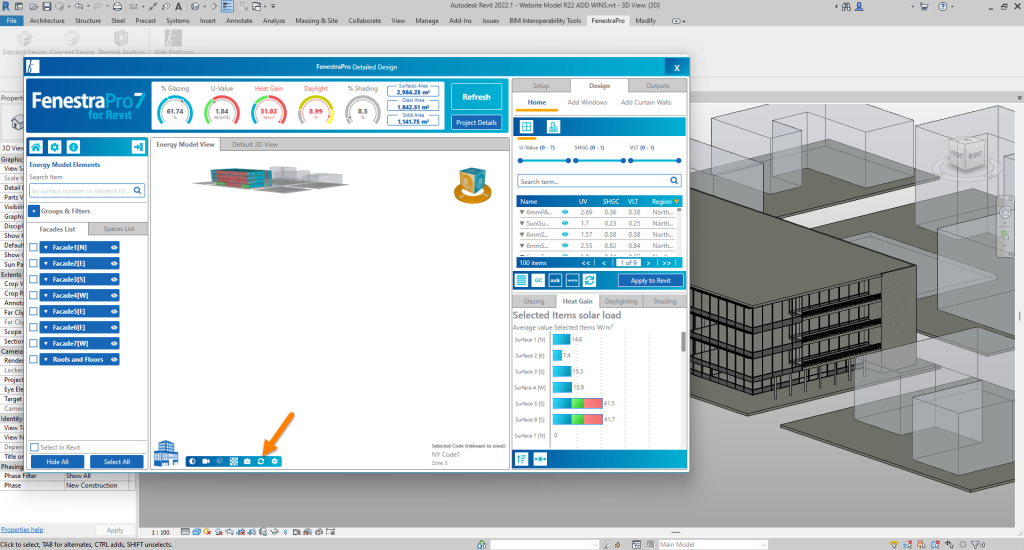Click the sync arrows icon beside Apply to Revit
Viewport: 1024px width, 550px height.
point(589,280)
